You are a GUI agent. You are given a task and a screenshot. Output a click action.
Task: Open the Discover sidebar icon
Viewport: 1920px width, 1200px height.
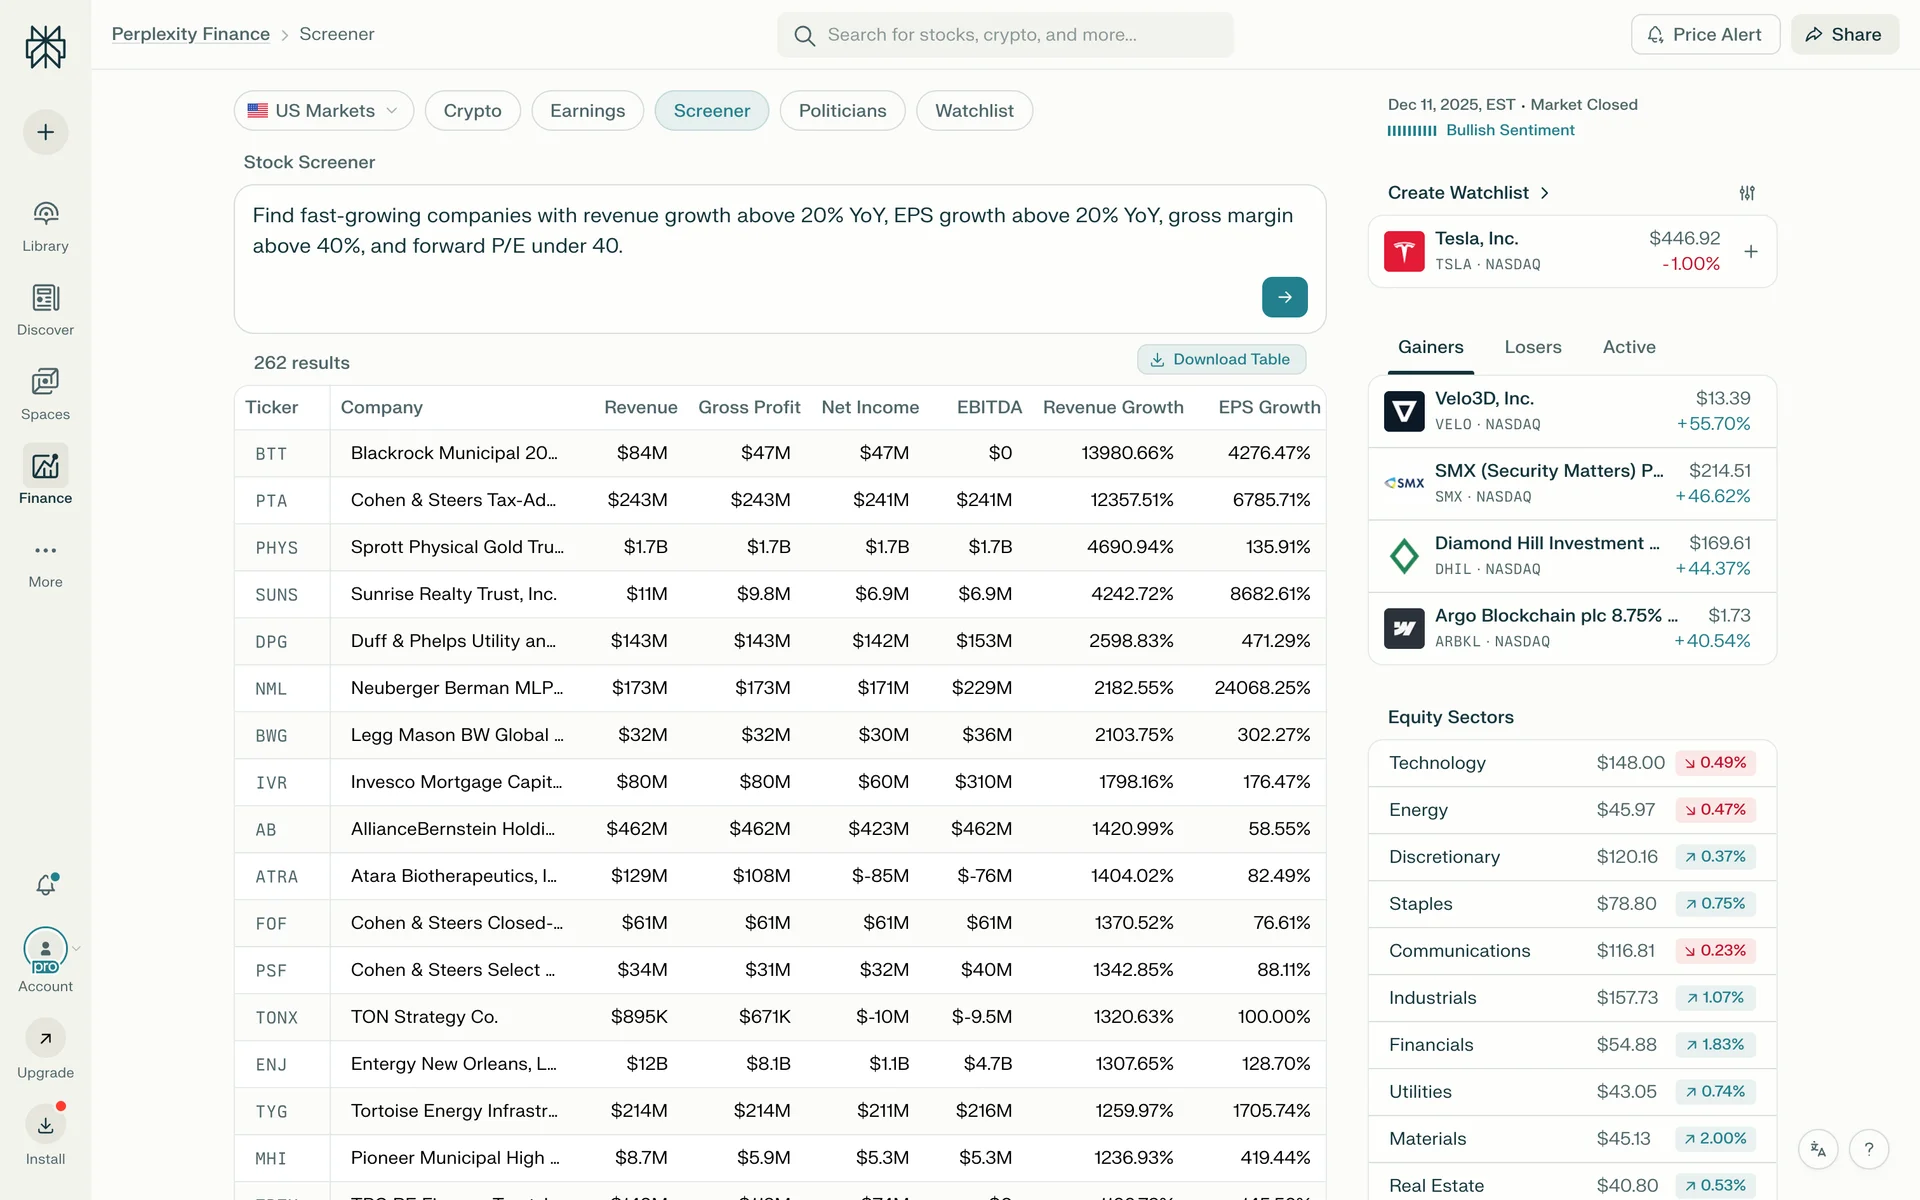point(45,298)
